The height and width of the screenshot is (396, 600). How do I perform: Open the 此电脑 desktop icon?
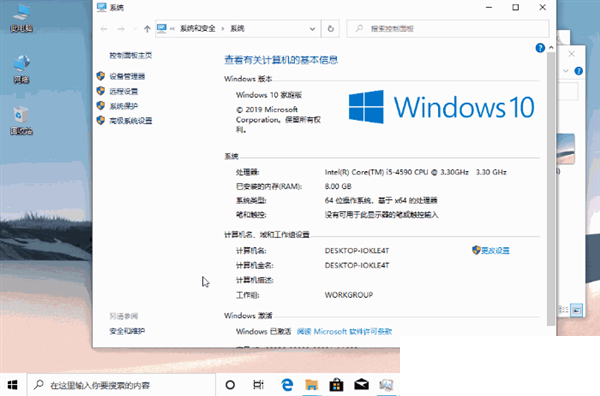point(21,18)
